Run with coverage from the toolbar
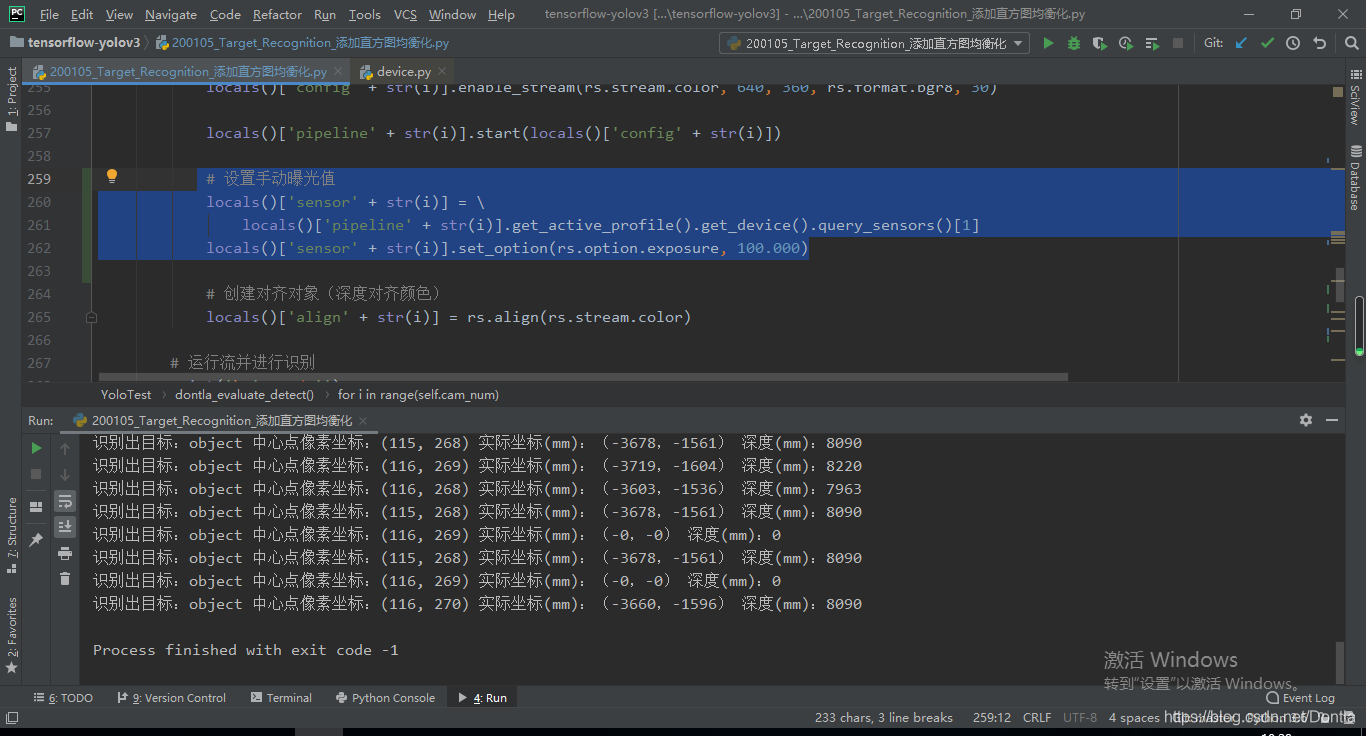This screenshot has width=1366, height=736. click(1100, 43)
